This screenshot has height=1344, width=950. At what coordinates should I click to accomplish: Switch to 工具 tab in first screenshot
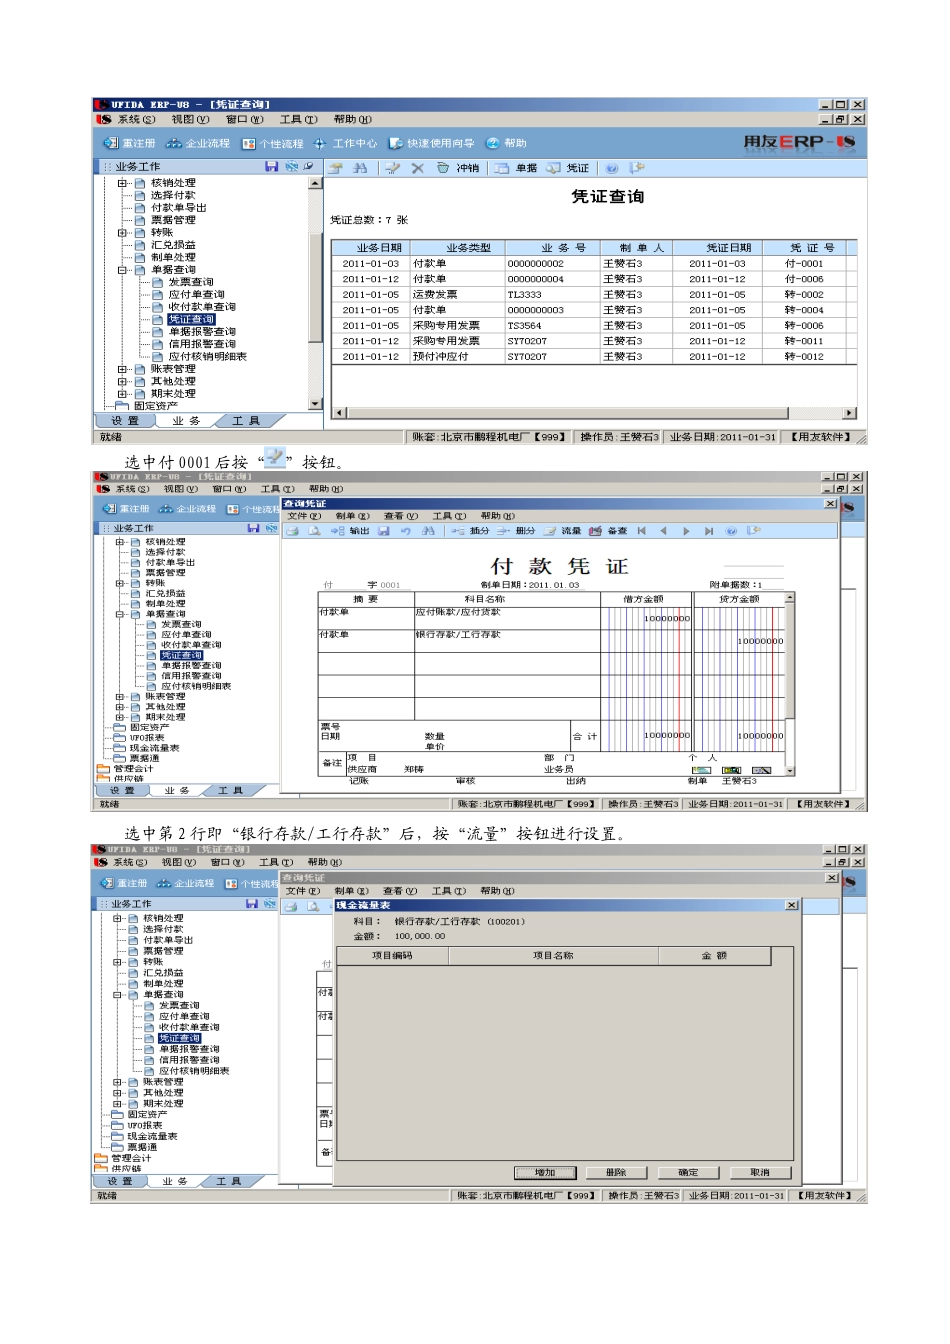pyautogui.click(x=246, y=421)
